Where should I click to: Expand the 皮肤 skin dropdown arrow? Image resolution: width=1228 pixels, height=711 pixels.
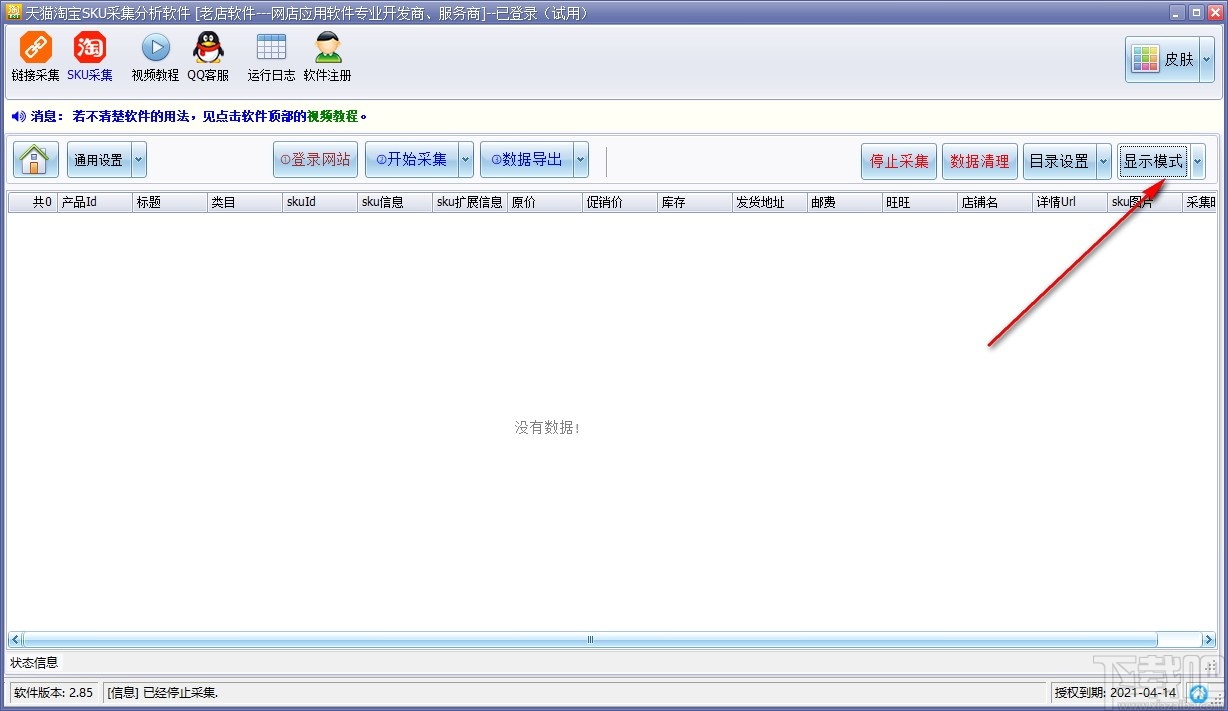click(x=1206, y=60)
